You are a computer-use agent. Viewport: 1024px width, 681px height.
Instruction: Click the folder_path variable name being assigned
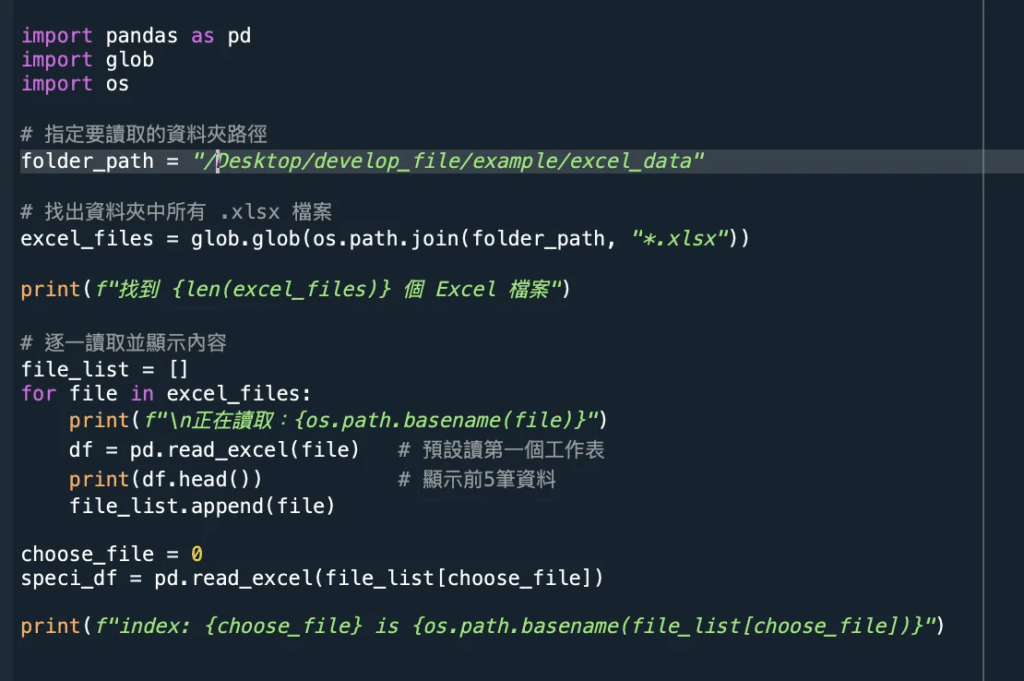click(x=87, y=161)
